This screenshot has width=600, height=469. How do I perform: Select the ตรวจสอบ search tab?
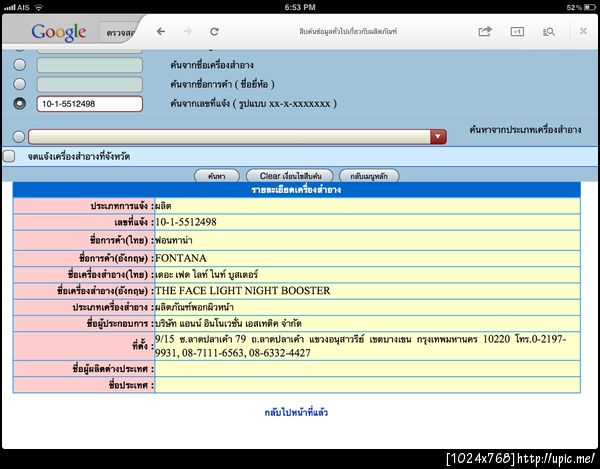pos(121,33)
